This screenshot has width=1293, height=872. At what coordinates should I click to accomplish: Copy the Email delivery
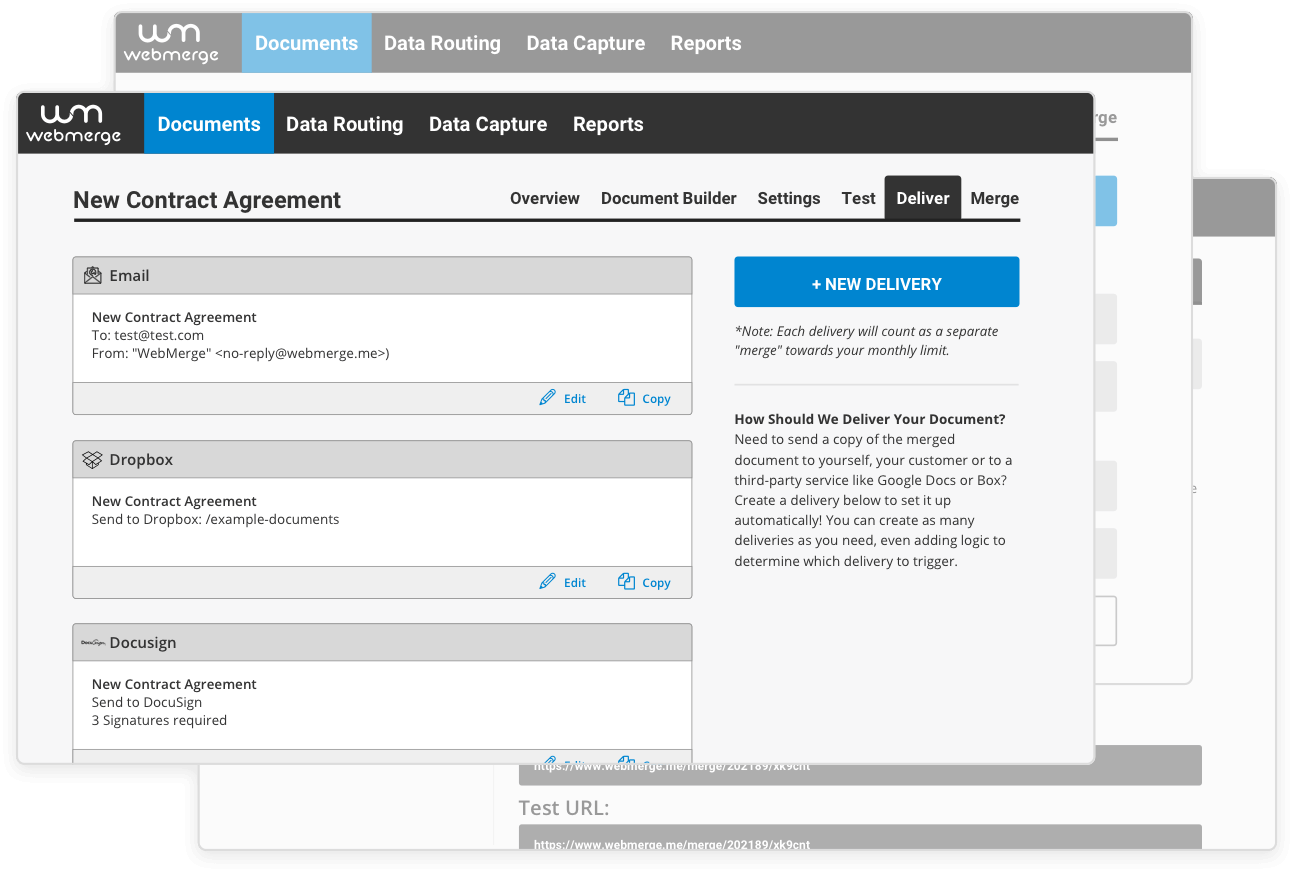(645, 398)
